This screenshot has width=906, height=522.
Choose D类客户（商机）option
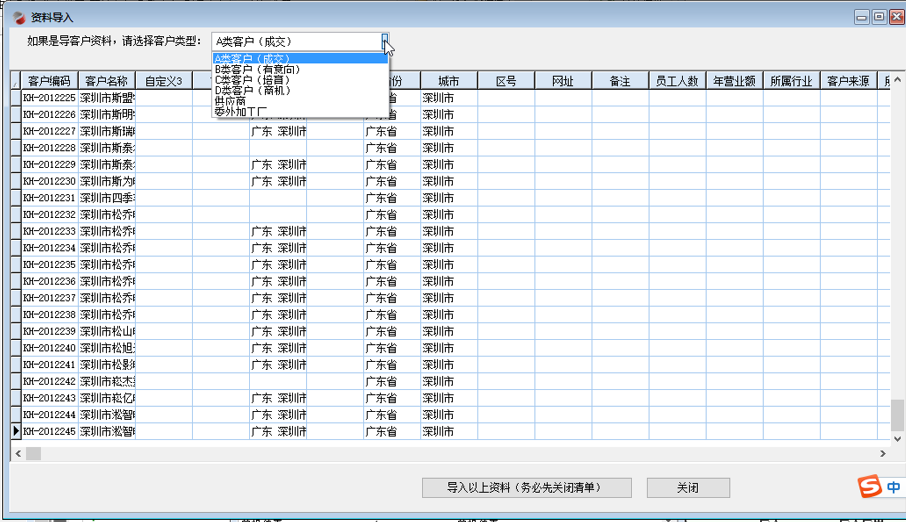300,90
